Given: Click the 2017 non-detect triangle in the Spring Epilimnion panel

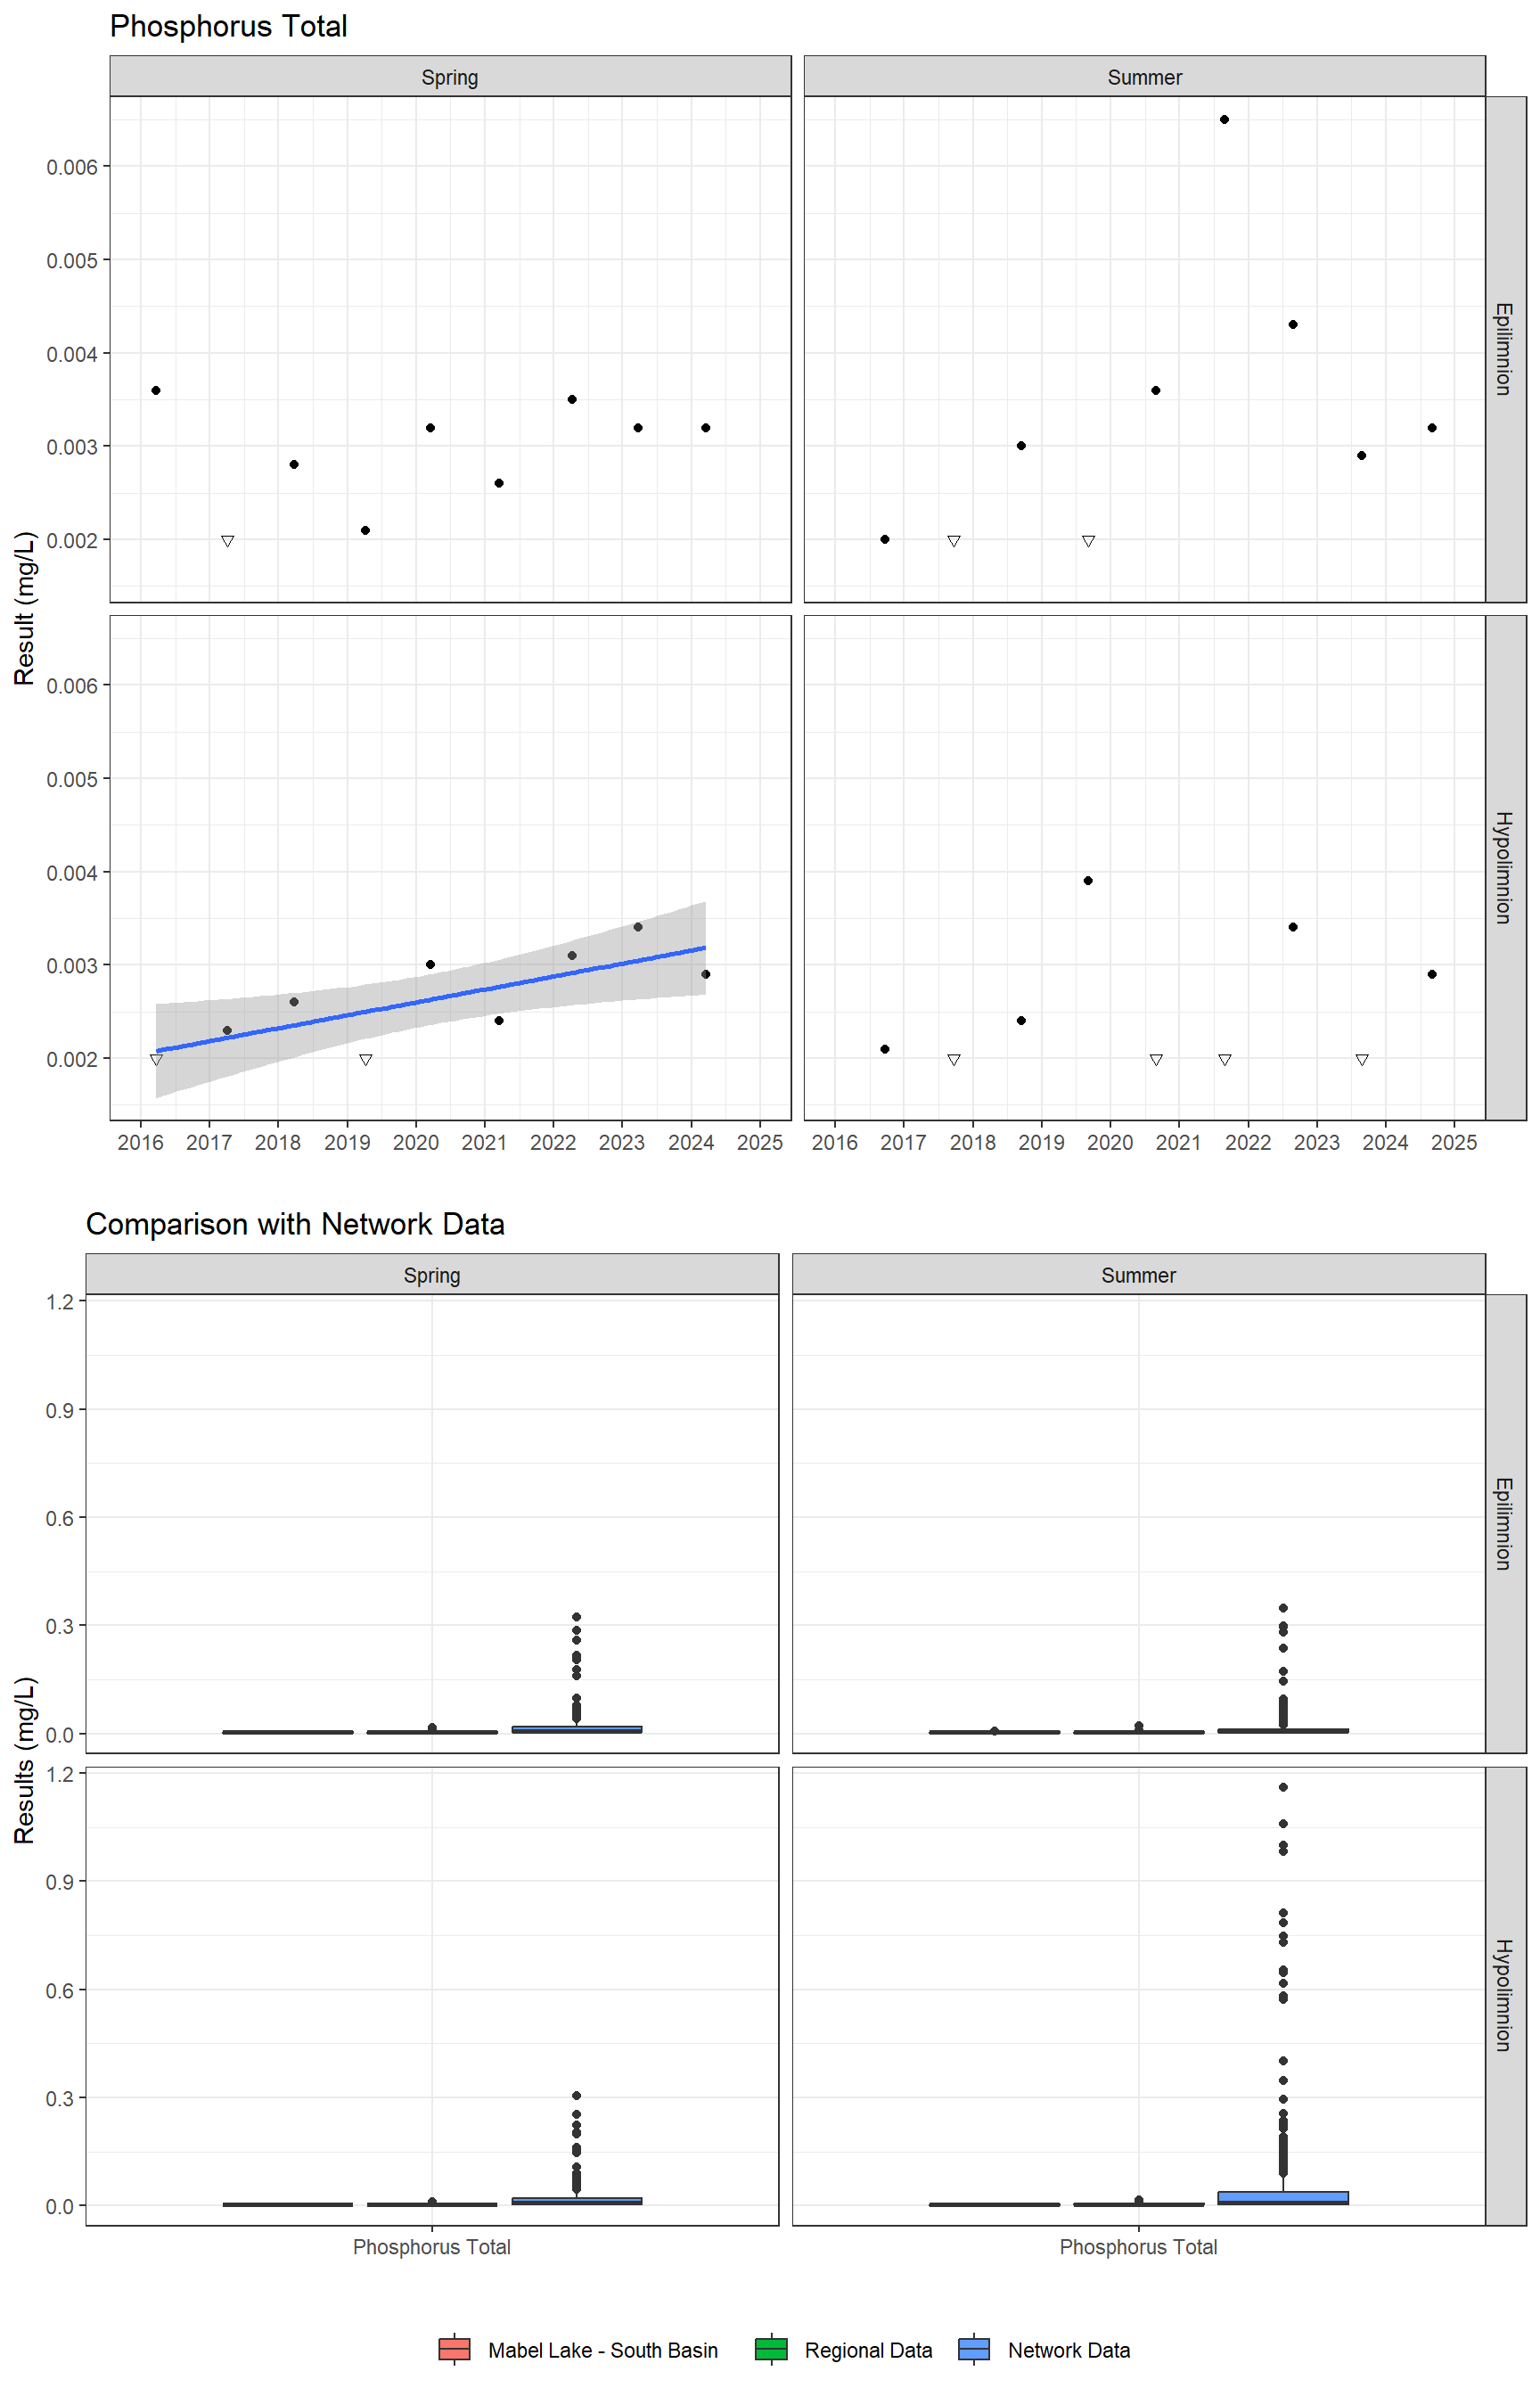Looking at the screenshot, I should pos(228,541).
